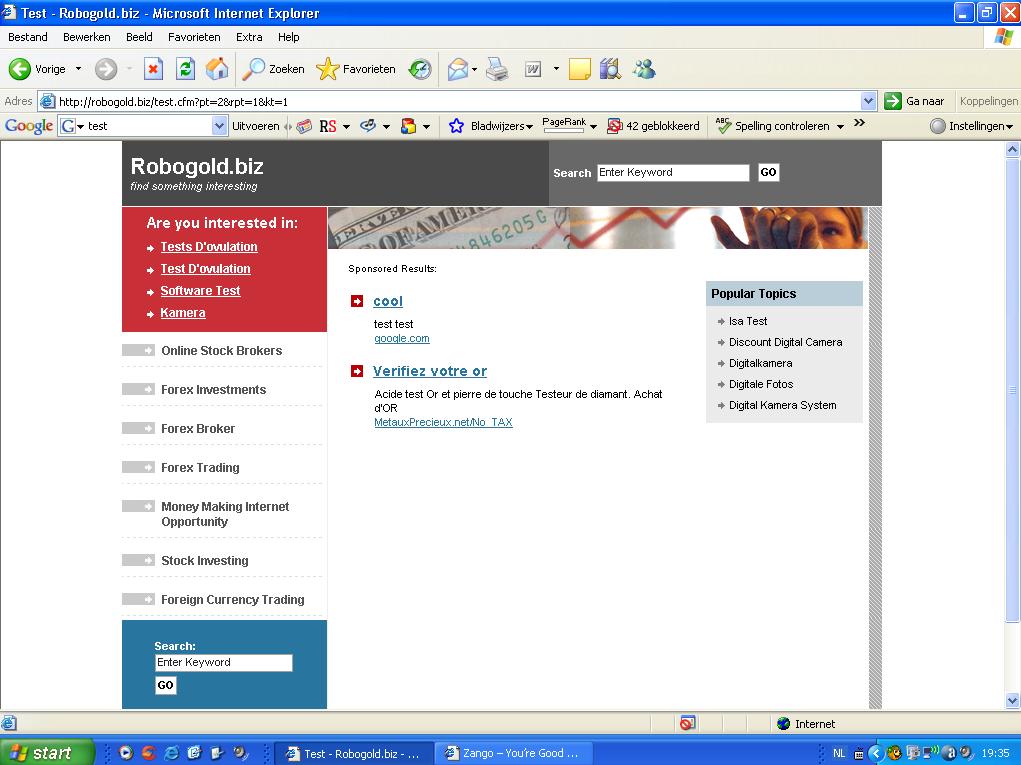Click the address bar URL field
The width and height of the screenshot is (1021, 765).
click(x=458, y=101)
